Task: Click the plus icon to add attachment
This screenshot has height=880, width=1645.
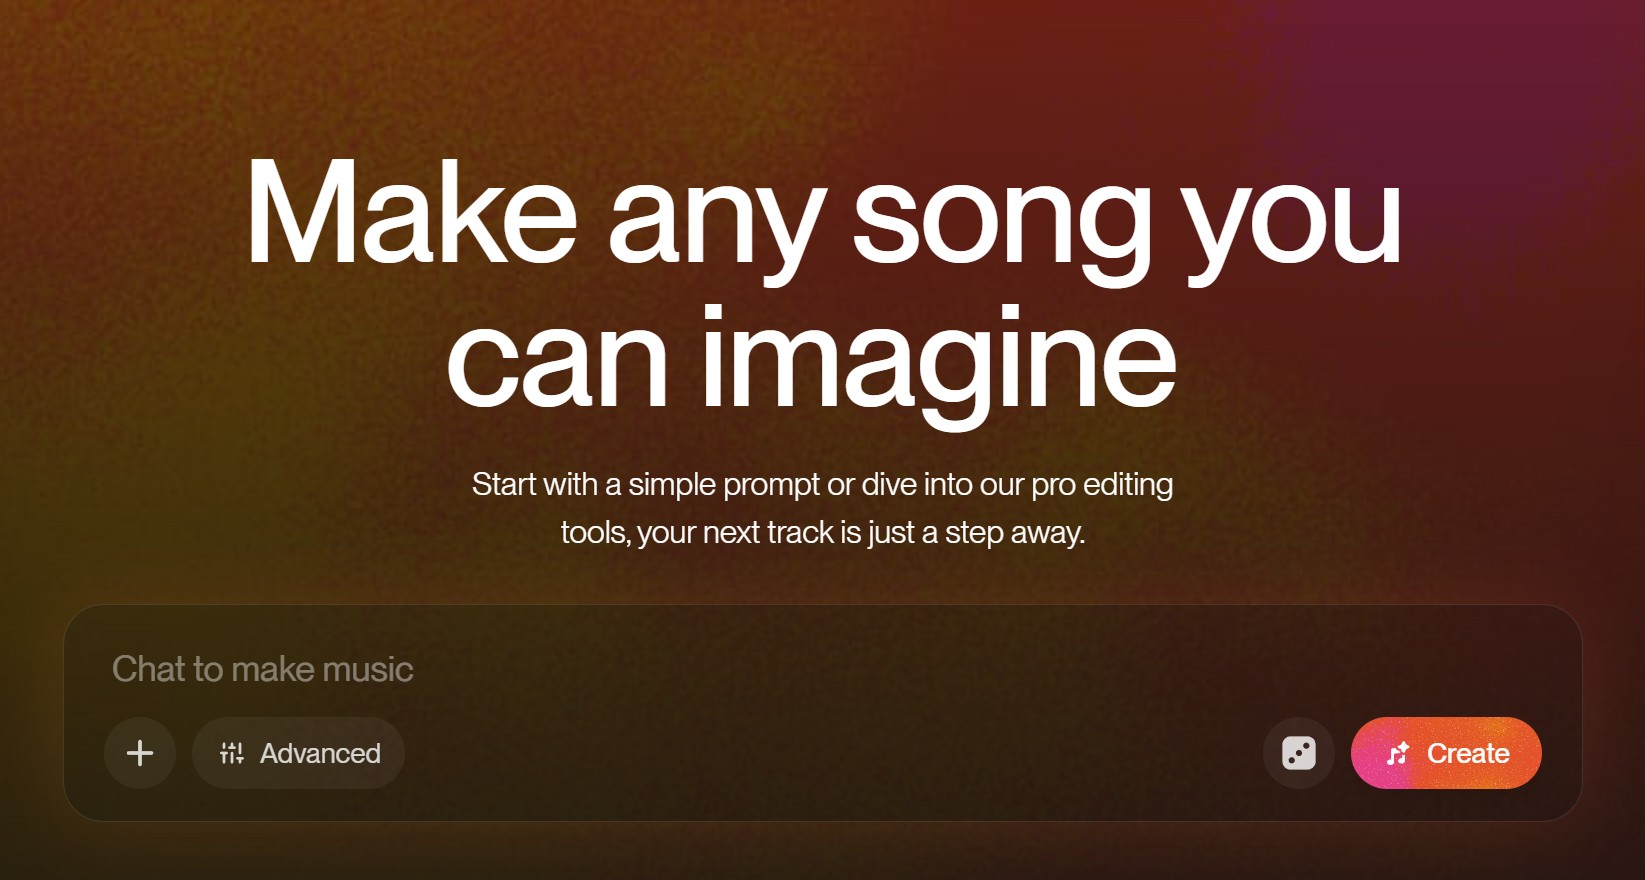Action: [x=140, y=753]
